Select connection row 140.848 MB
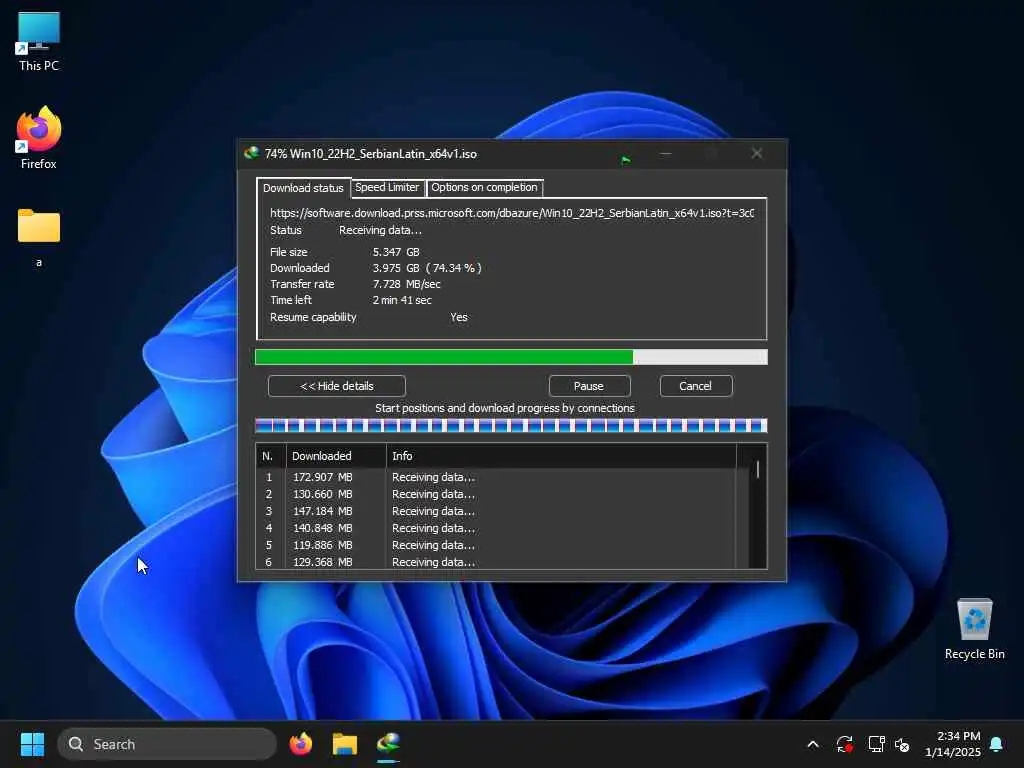Image resolution: width=1024 pixels, height=768 pixels. (496, 528)
